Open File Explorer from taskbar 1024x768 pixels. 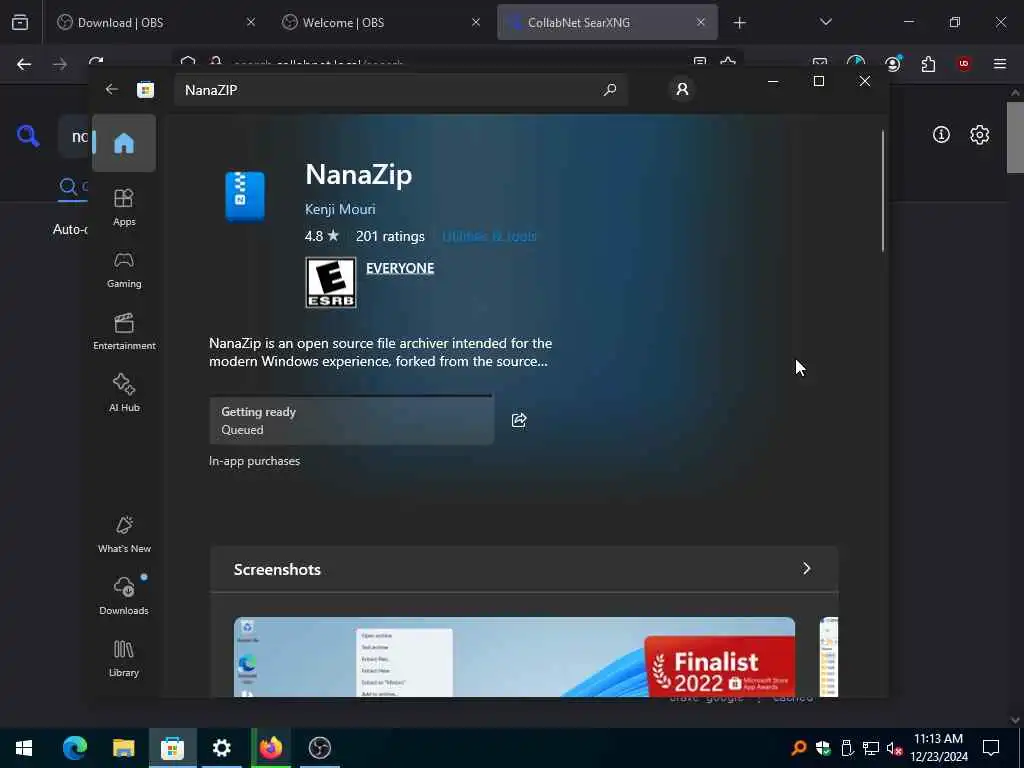click(123, 748)
